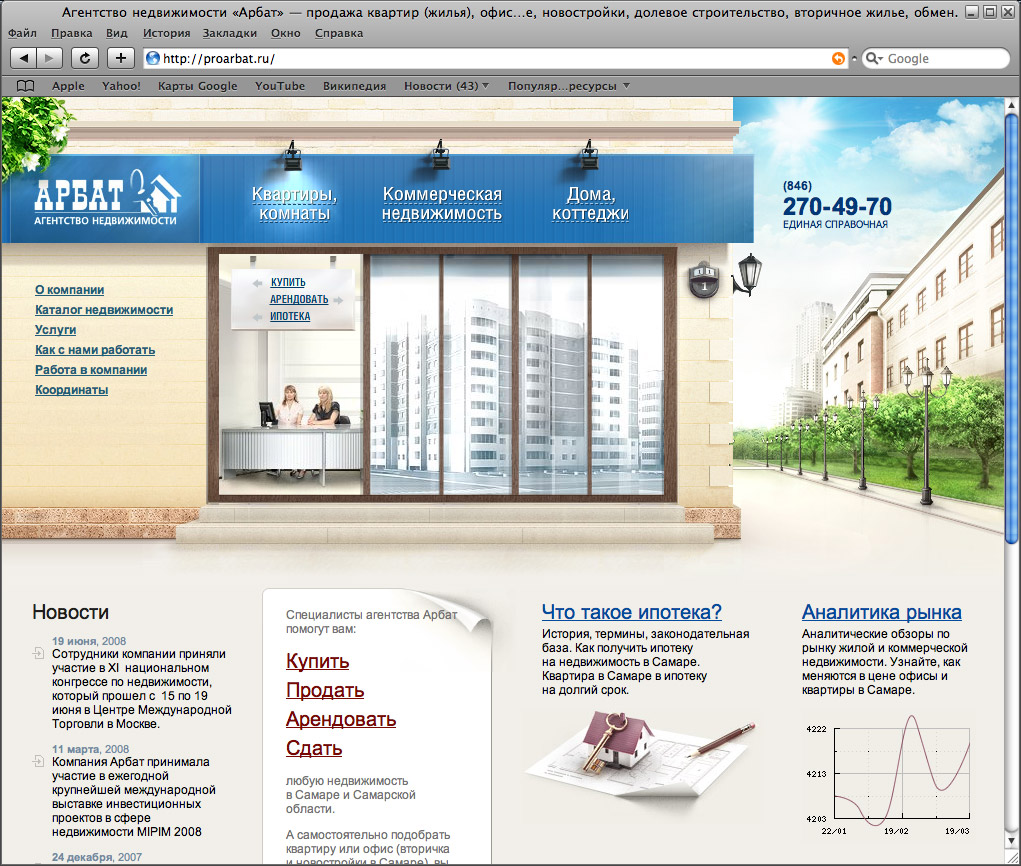Open the YouTube bookmark
The image size is (1021, 866).
click(x=280, y=86)
